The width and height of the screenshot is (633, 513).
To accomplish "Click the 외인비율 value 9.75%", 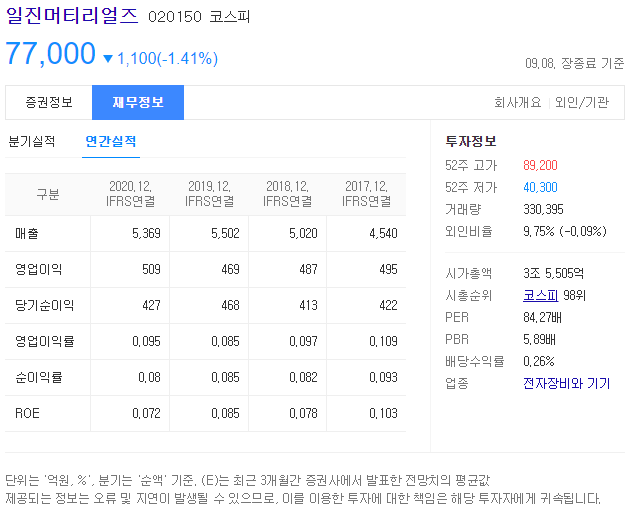I will pos(539,231).
